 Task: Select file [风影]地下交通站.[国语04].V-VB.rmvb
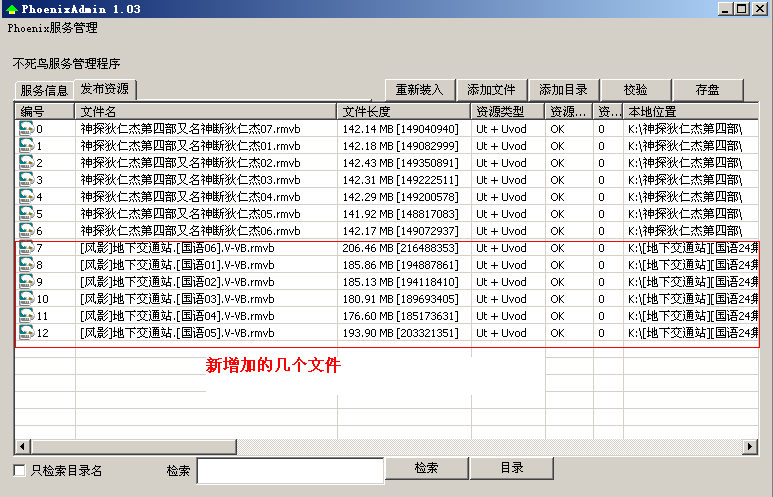click(177, 316)
